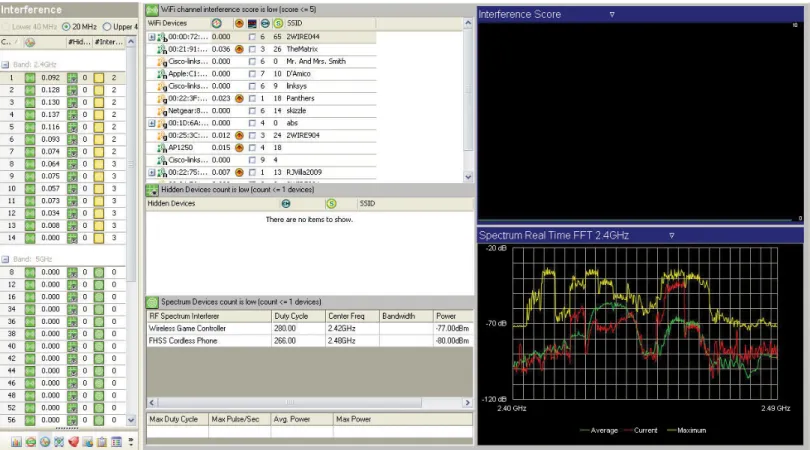The height and width of the screenshot is (450, 810).
Task: Click the red-green oval icon in bottom toolbar
Action: coord(30,442)
